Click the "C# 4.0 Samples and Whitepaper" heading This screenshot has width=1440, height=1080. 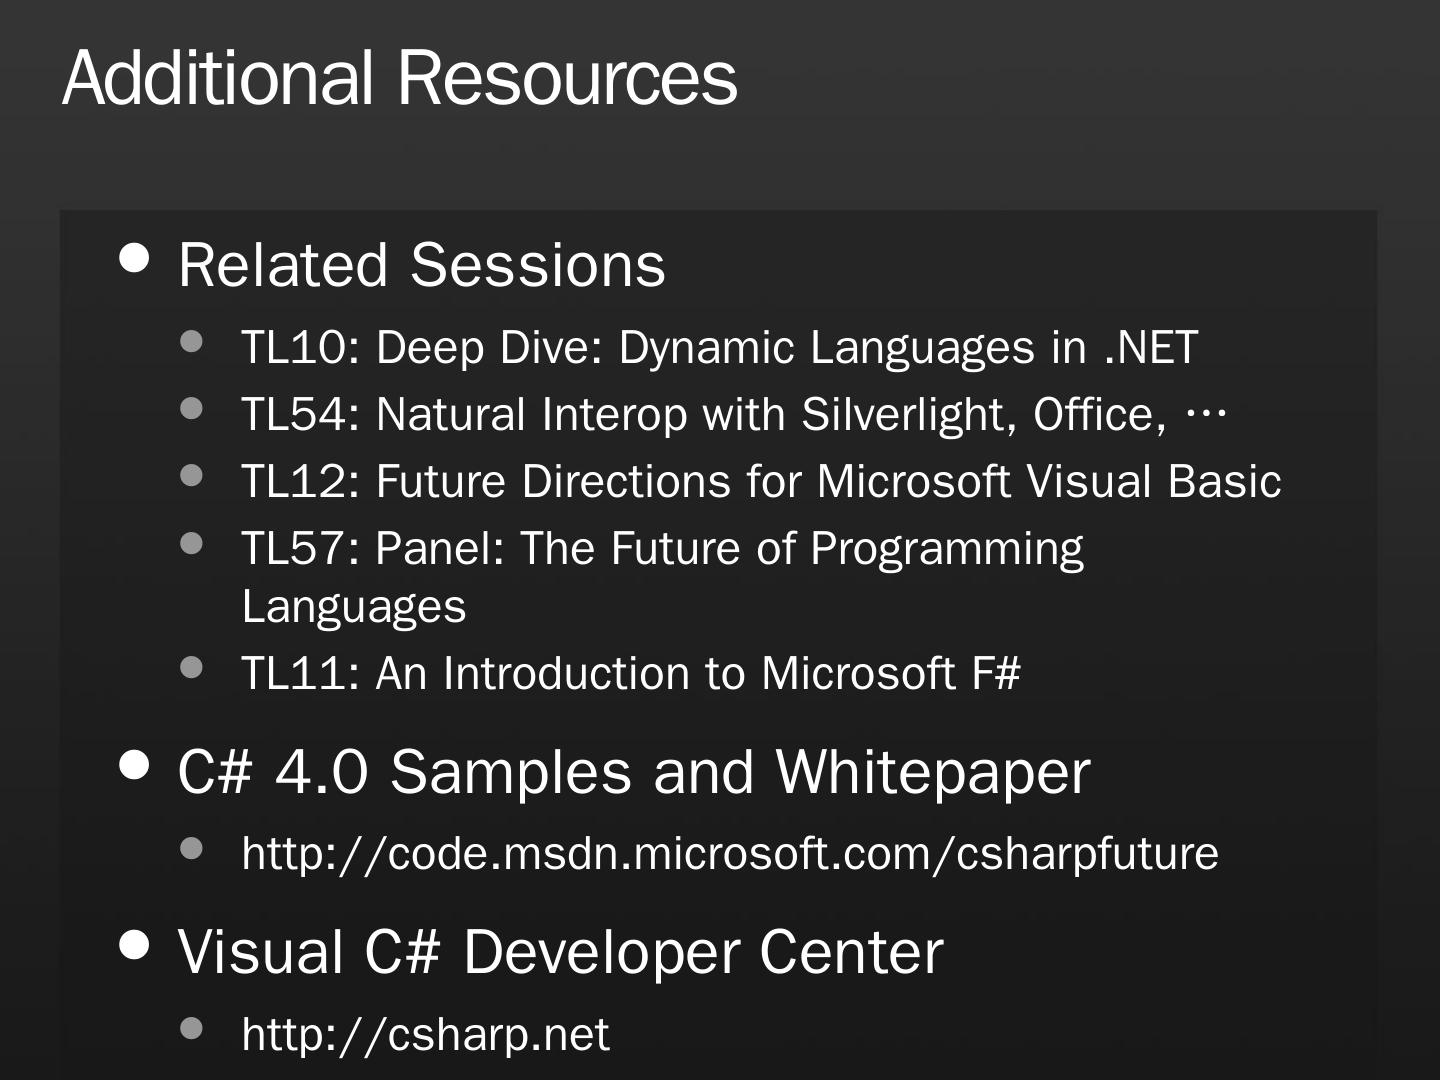click(633, 772)
